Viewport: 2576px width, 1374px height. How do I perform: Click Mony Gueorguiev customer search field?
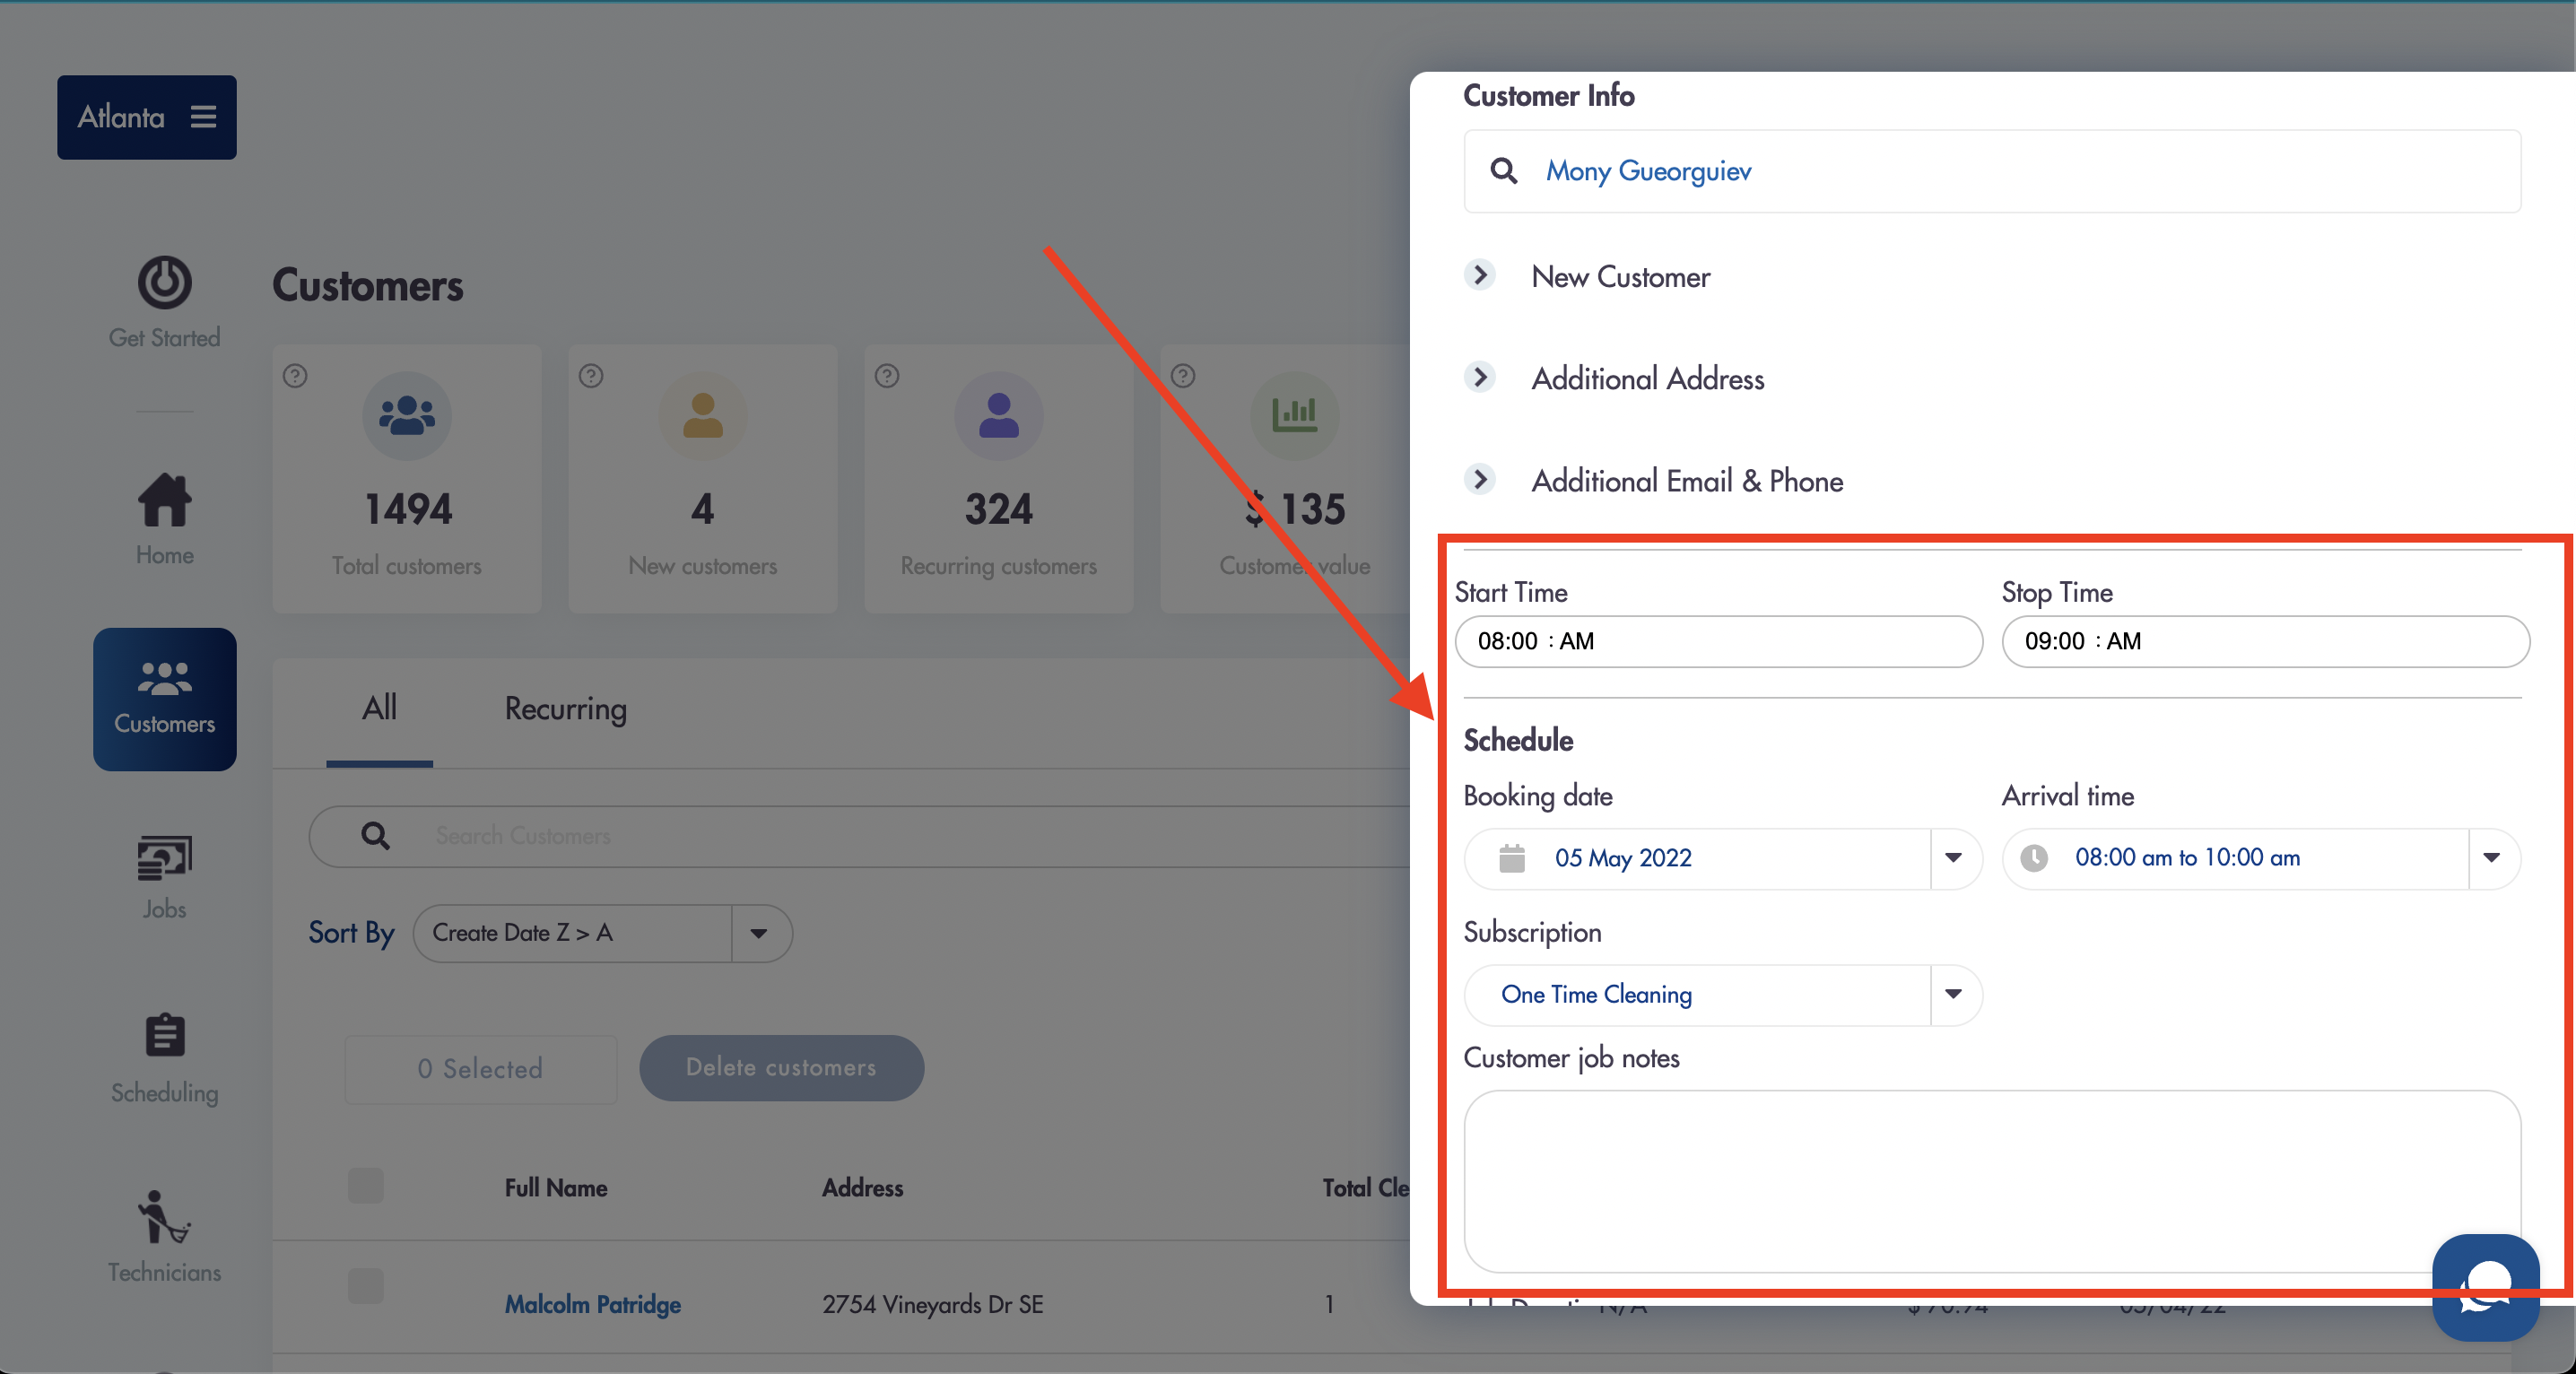[1992, 171]
